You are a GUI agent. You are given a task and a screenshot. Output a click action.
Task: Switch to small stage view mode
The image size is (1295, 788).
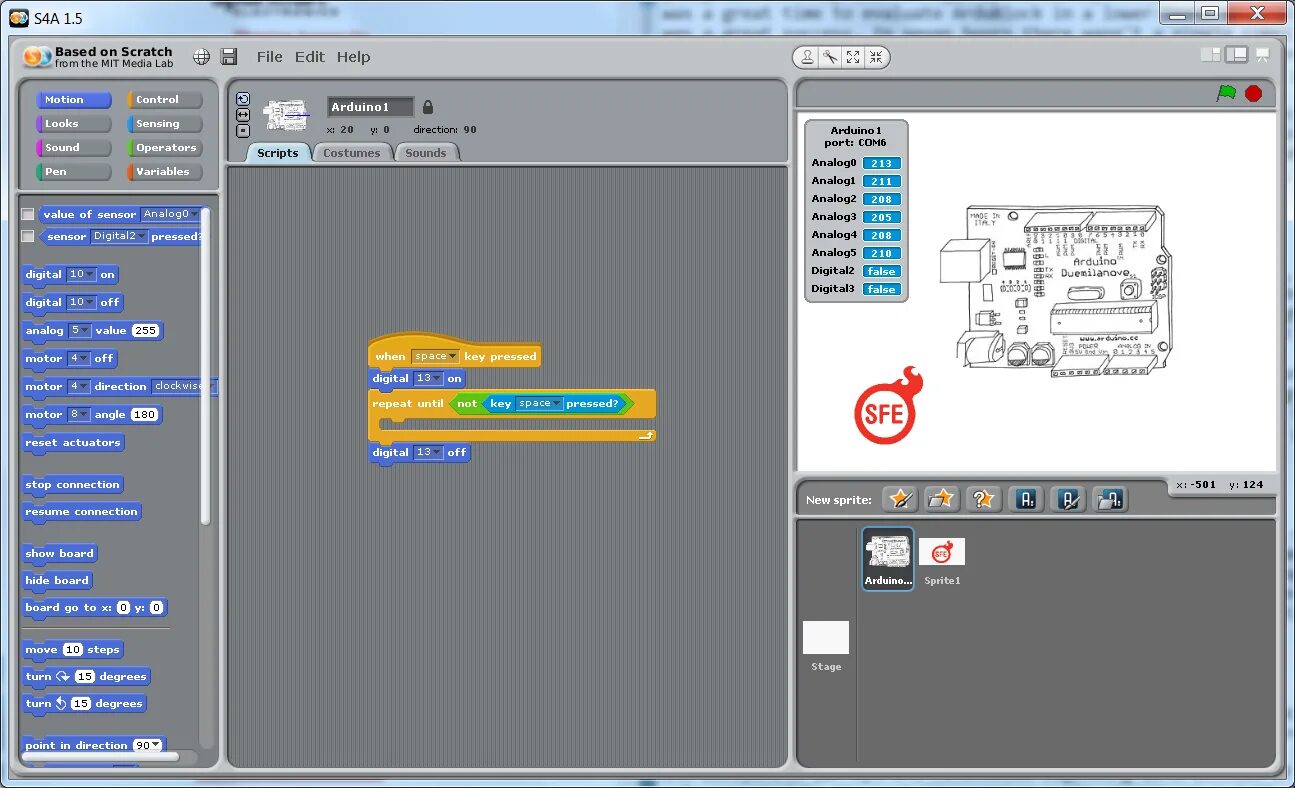pos(1210,55)
